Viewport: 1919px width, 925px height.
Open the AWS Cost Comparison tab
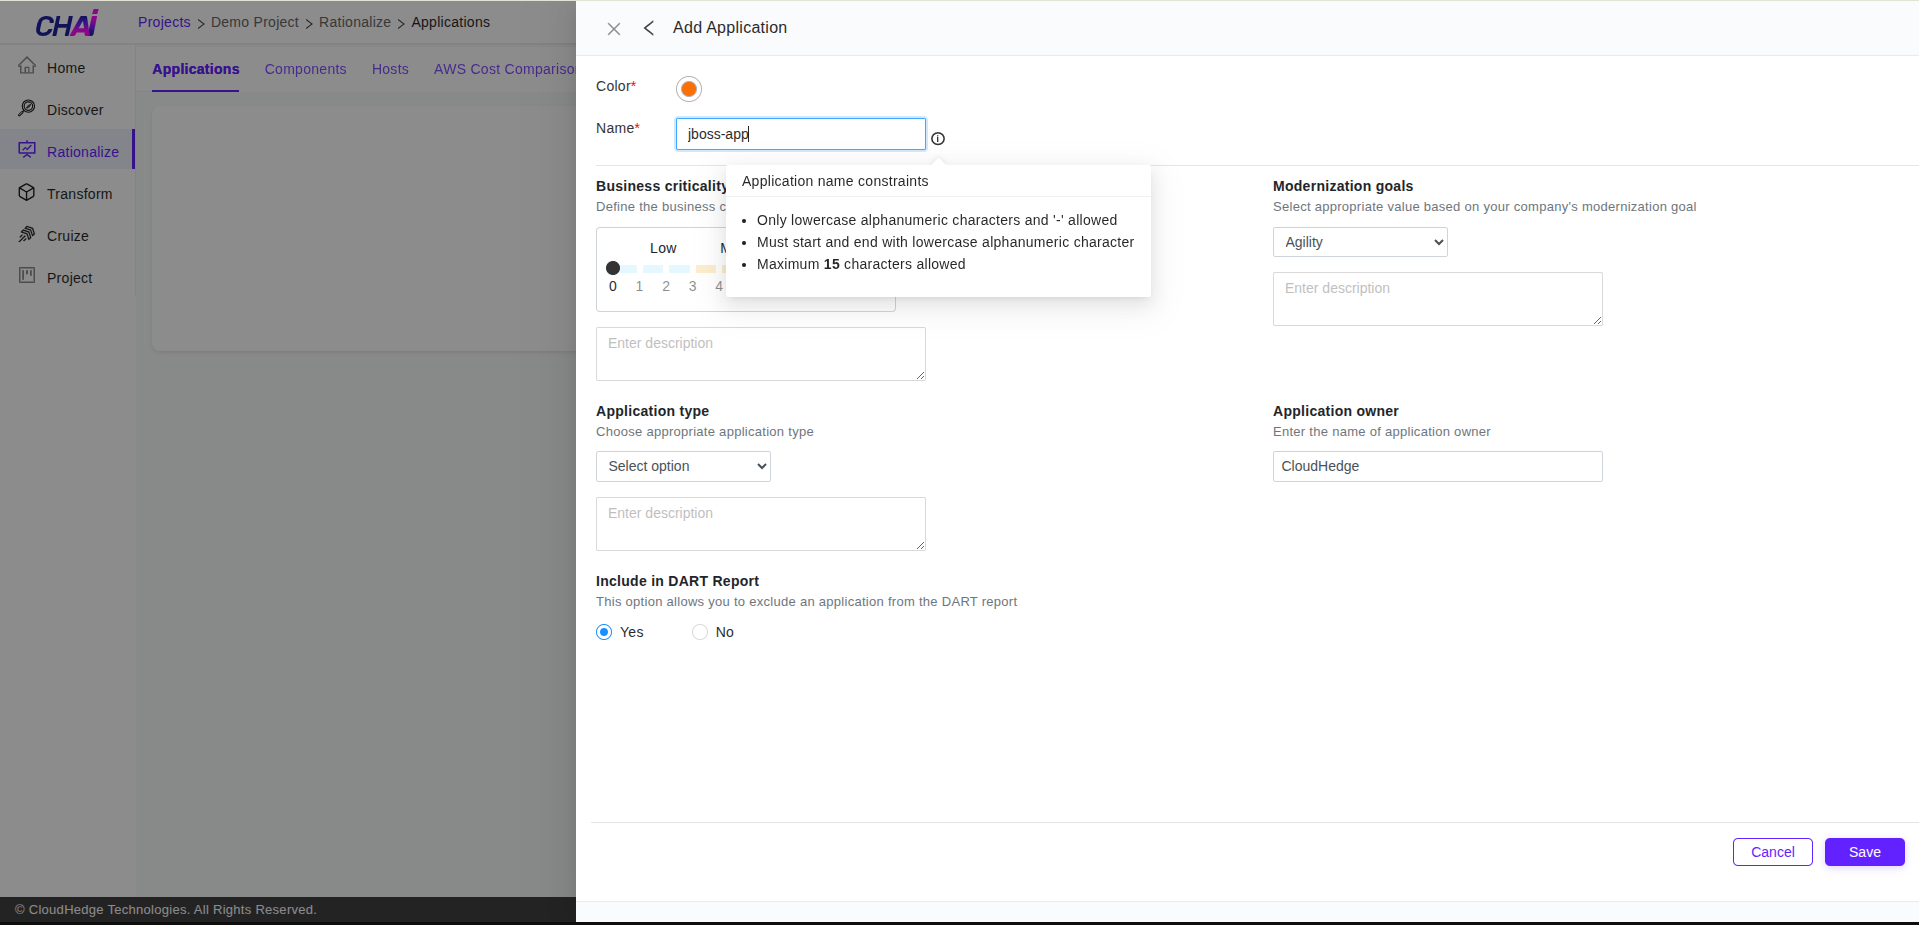[x=504, y=69]
